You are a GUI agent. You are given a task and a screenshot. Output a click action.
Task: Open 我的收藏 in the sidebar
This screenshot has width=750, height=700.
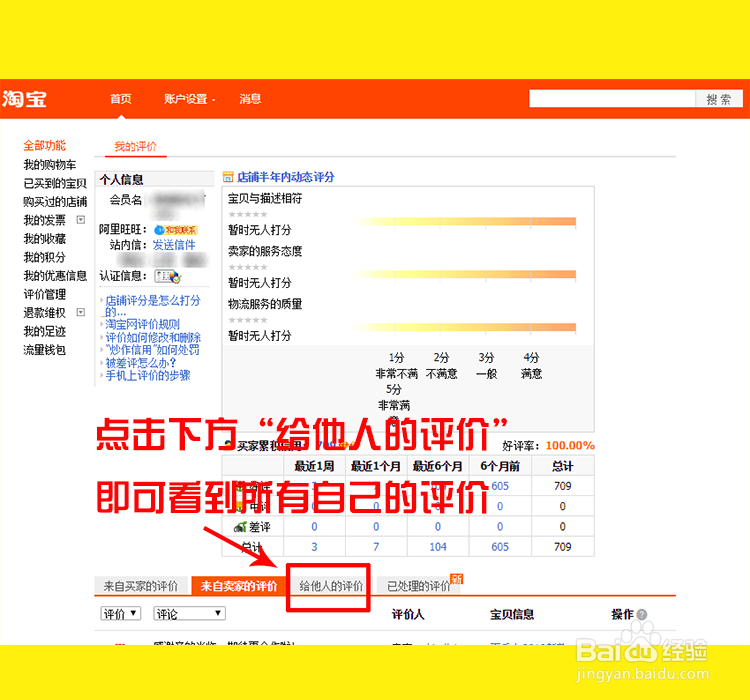44,238
